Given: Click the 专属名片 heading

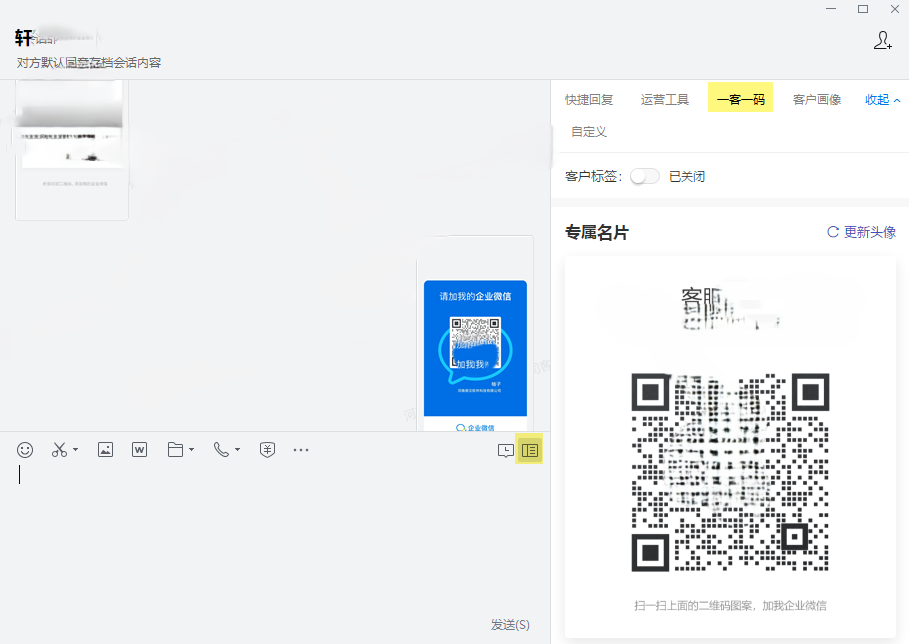Looking at the screenshot, I should 597,232.
